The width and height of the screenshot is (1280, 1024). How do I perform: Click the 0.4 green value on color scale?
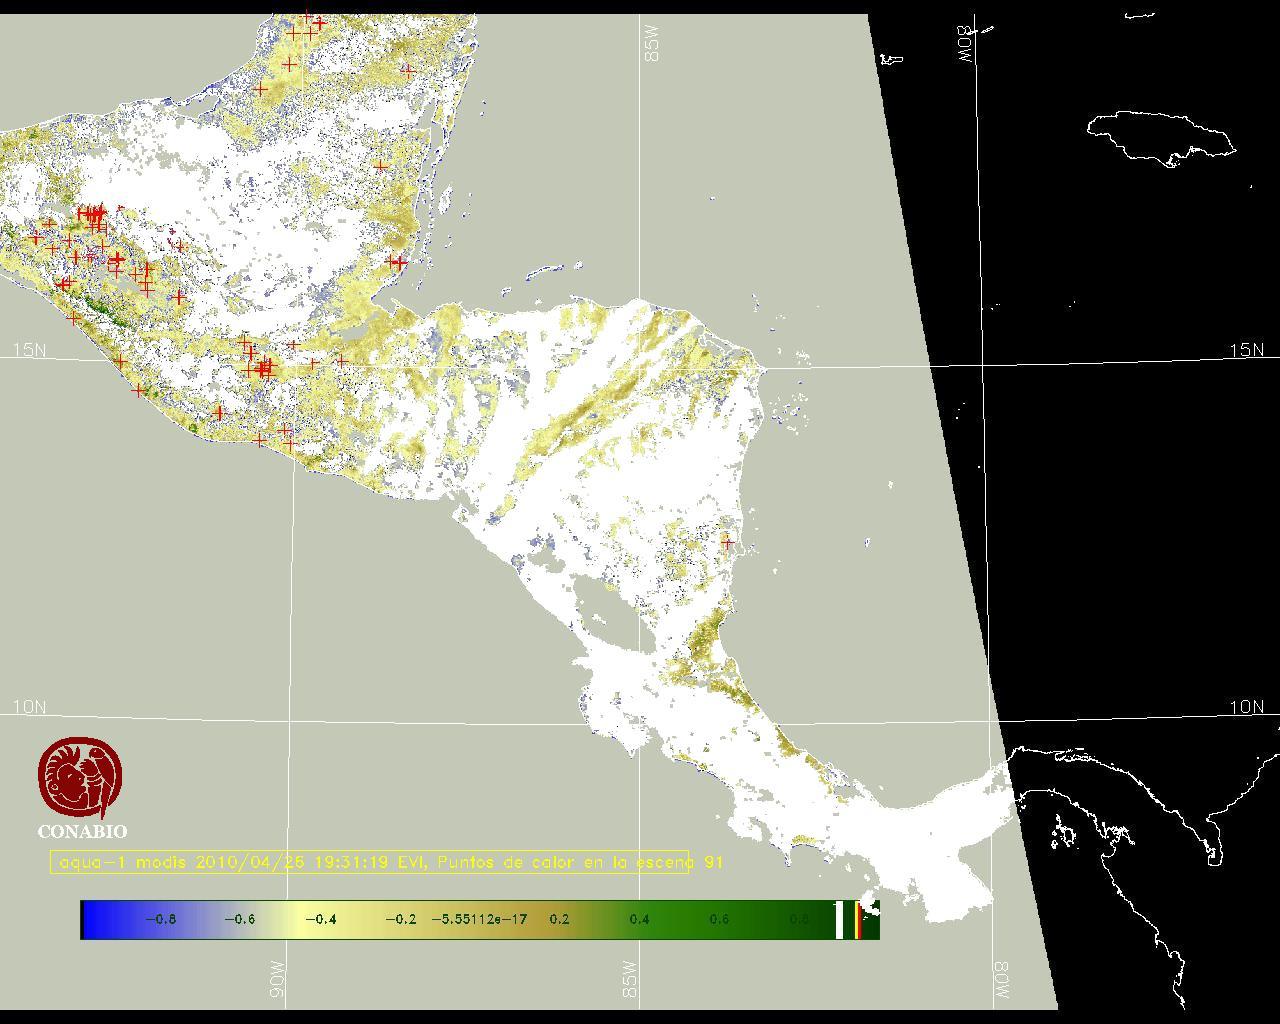pos(639,919)
